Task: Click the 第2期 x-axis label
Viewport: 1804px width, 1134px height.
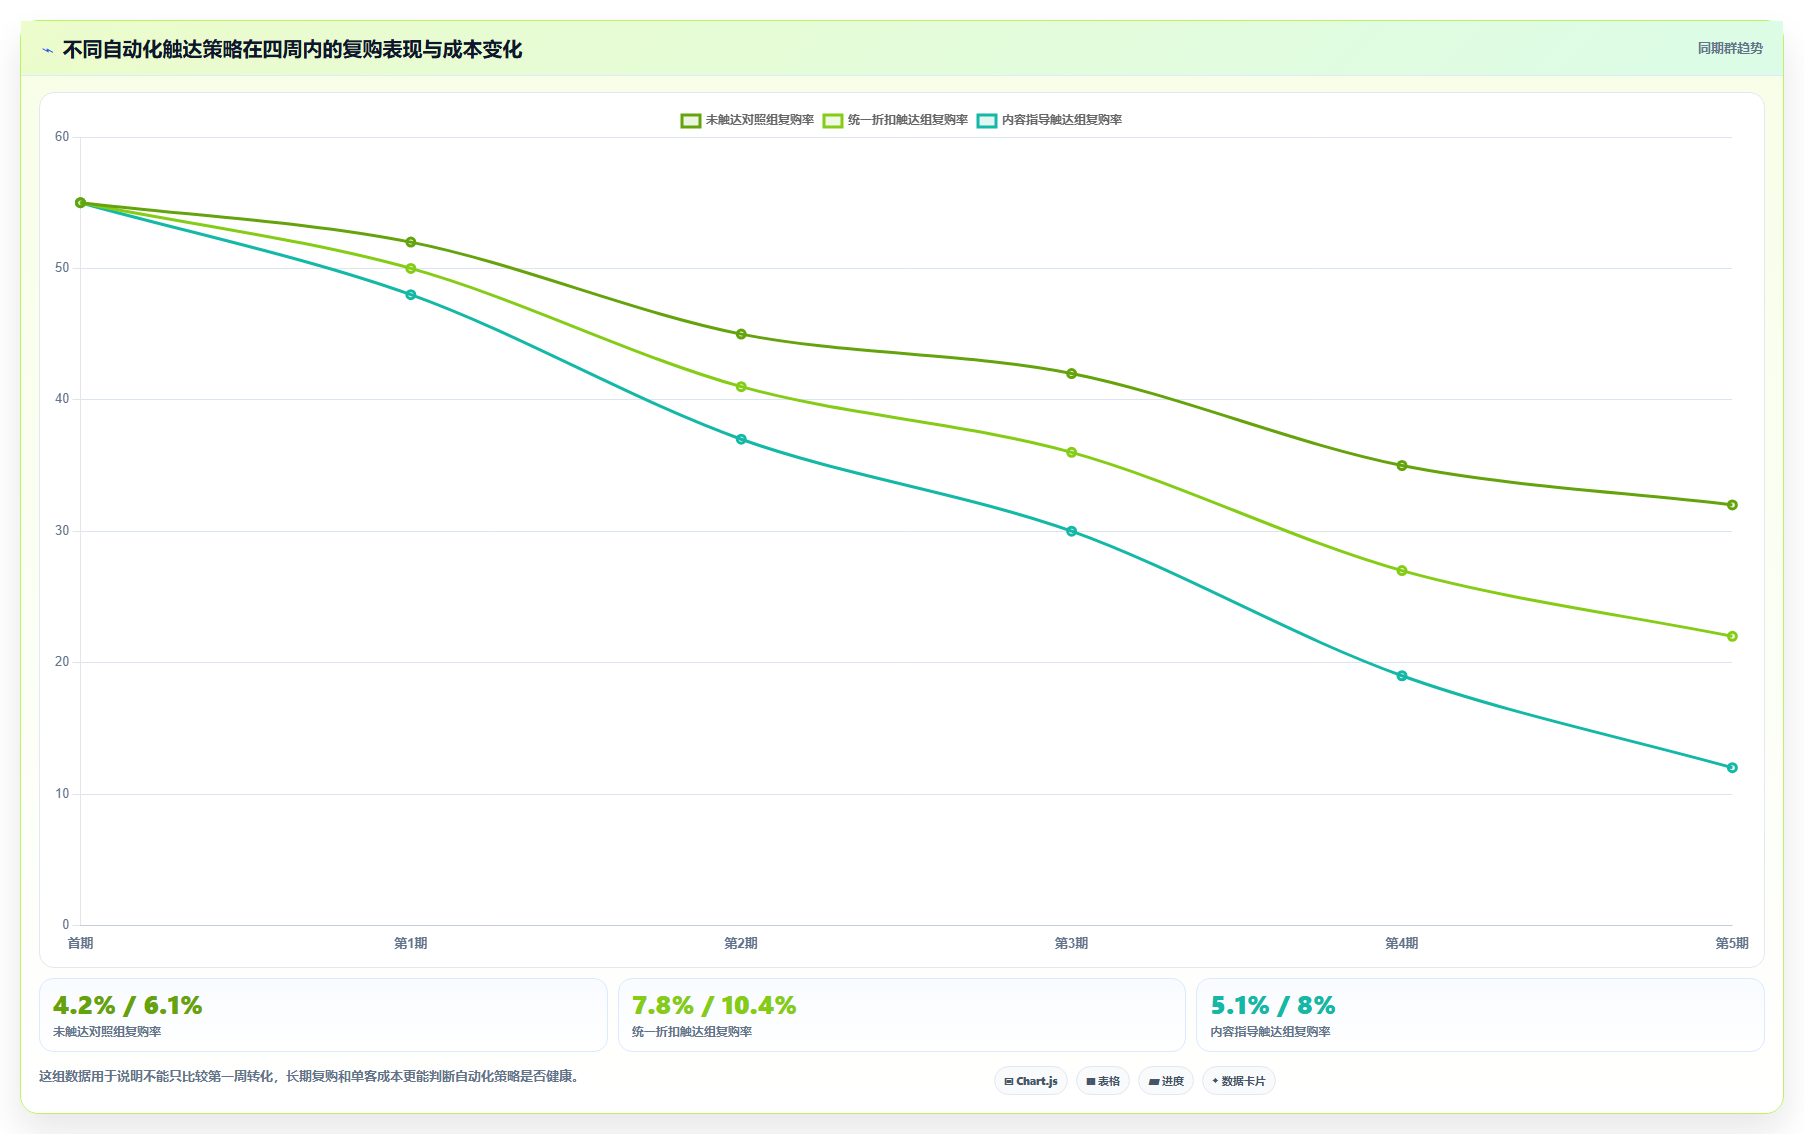Action: [x=741, y=943]
